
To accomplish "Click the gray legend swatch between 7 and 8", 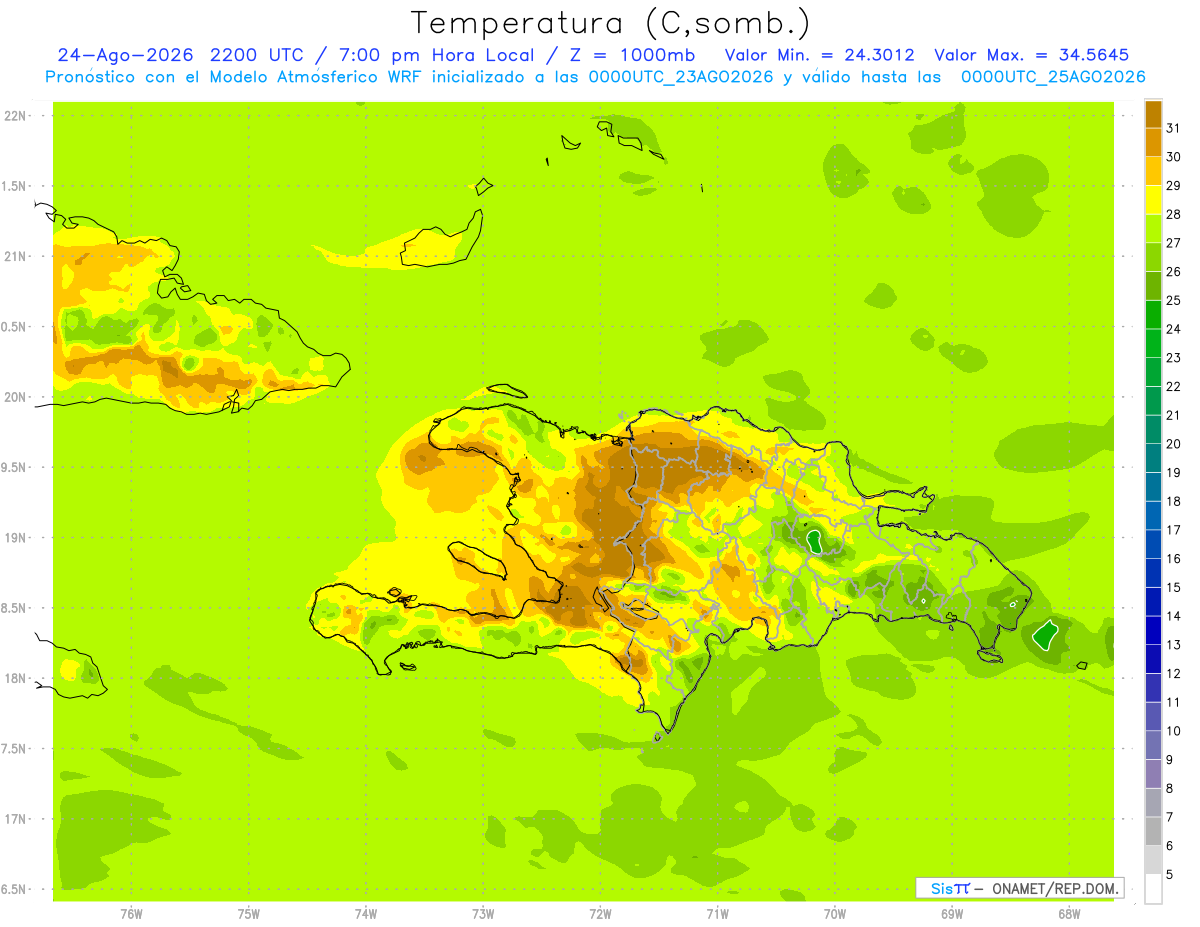I will coord(1153,802).
